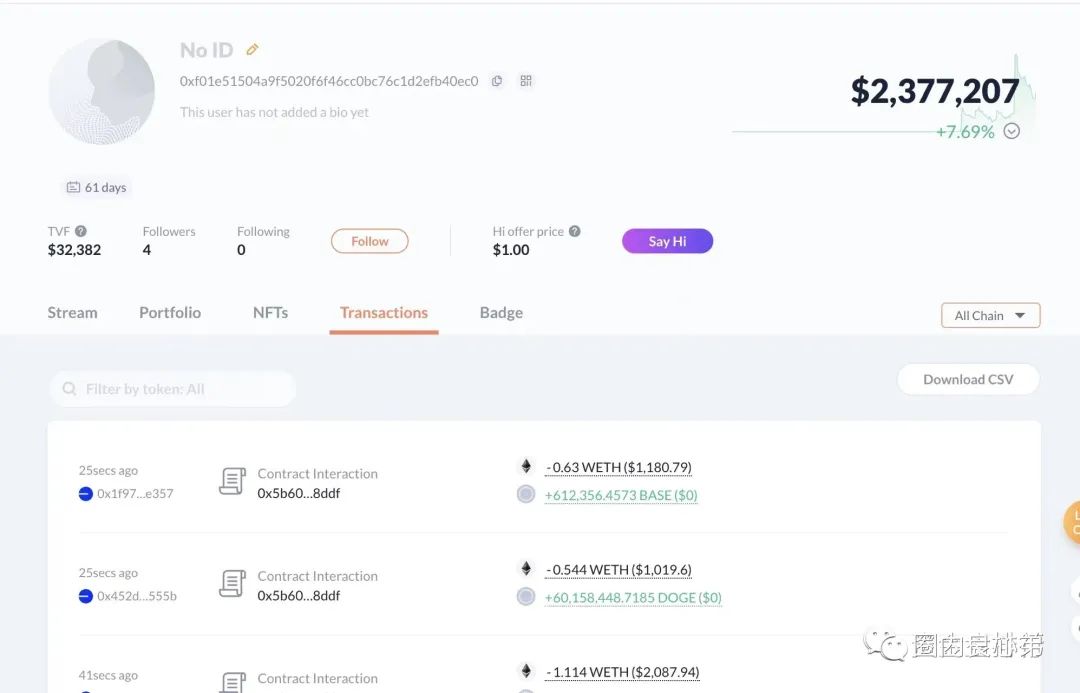Open the NFTs tab
The image size is (1080, 693).
(270, 313)
